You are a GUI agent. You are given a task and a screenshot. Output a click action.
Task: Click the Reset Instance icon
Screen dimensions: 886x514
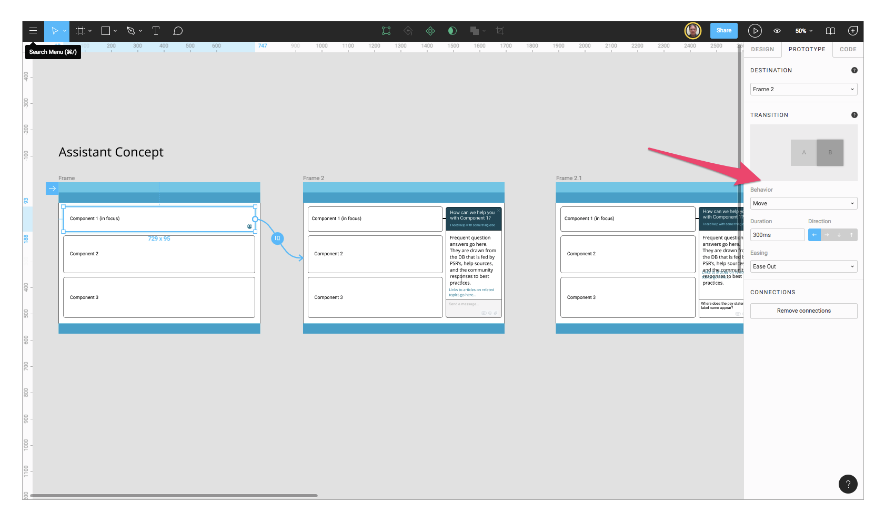tap(408, 31)
